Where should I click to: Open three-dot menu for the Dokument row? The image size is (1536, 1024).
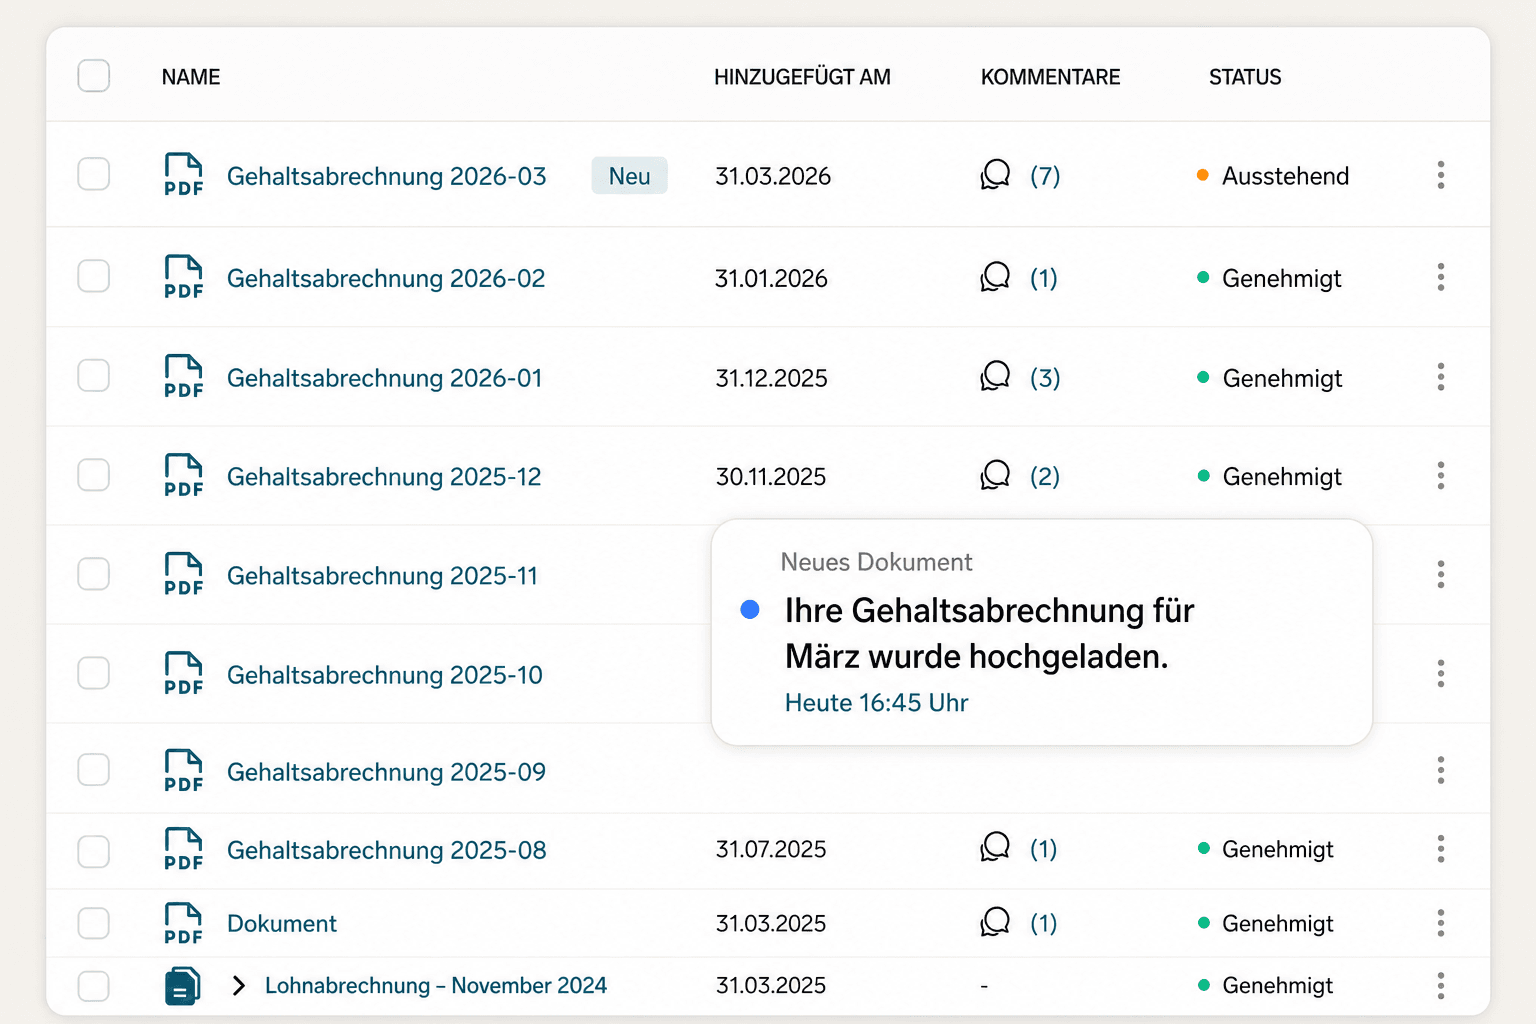pyautogui.click(x=1441, y=923)
